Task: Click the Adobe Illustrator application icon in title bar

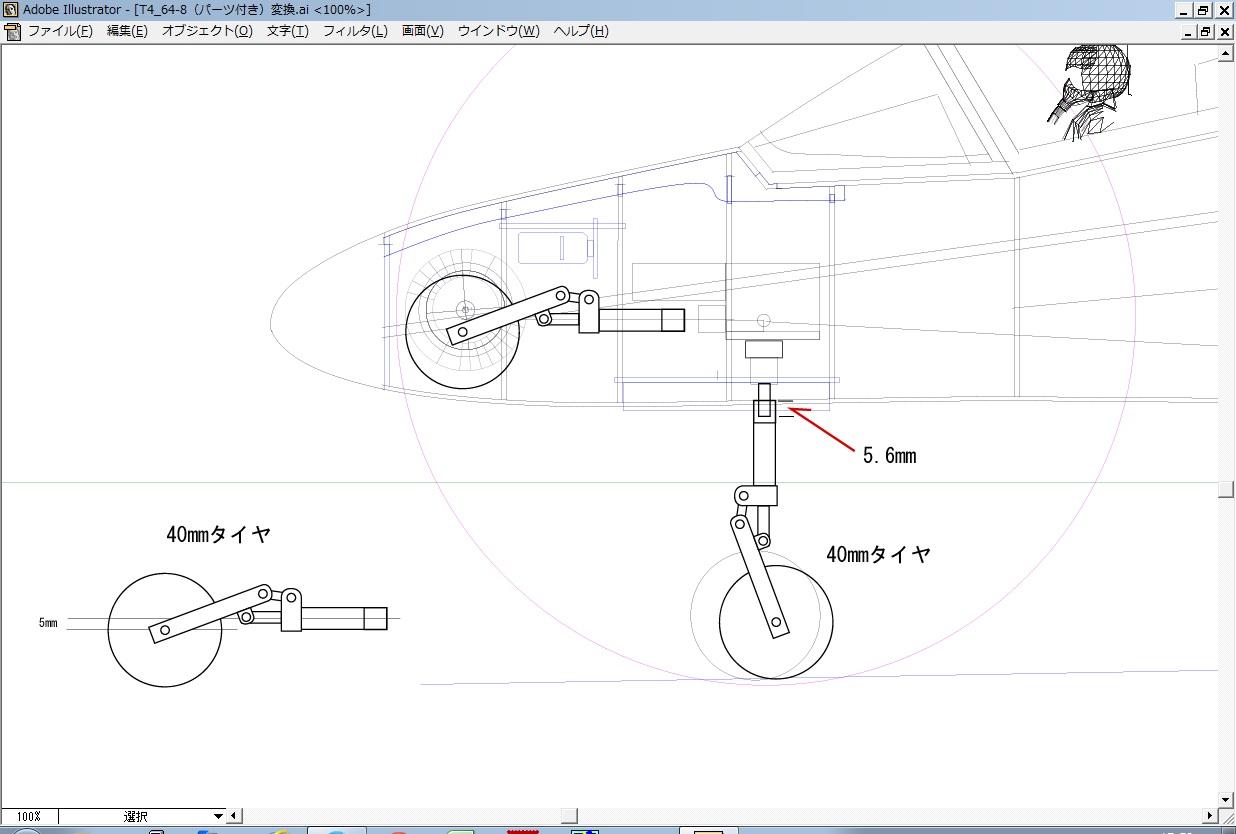Action: tap(10, 10)
